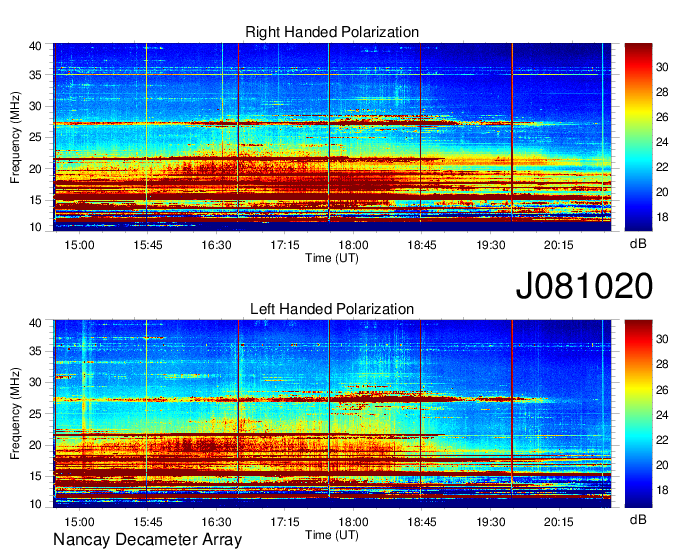Click Frequency (MHz) label of Right Handed plot
The width and height of the screenshot is (680, 552).
tap(15, 137)
